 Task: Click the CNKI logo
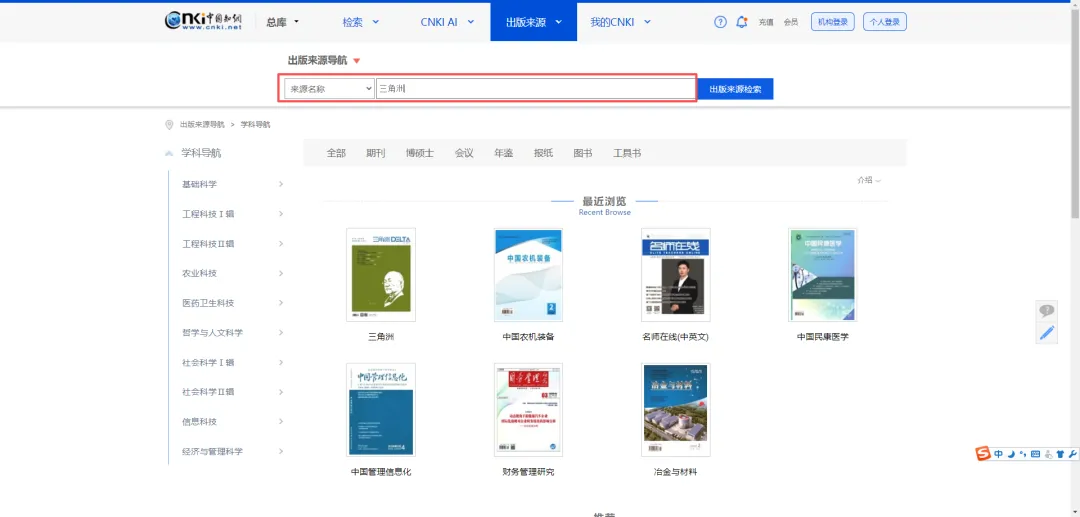coord(204,21)
